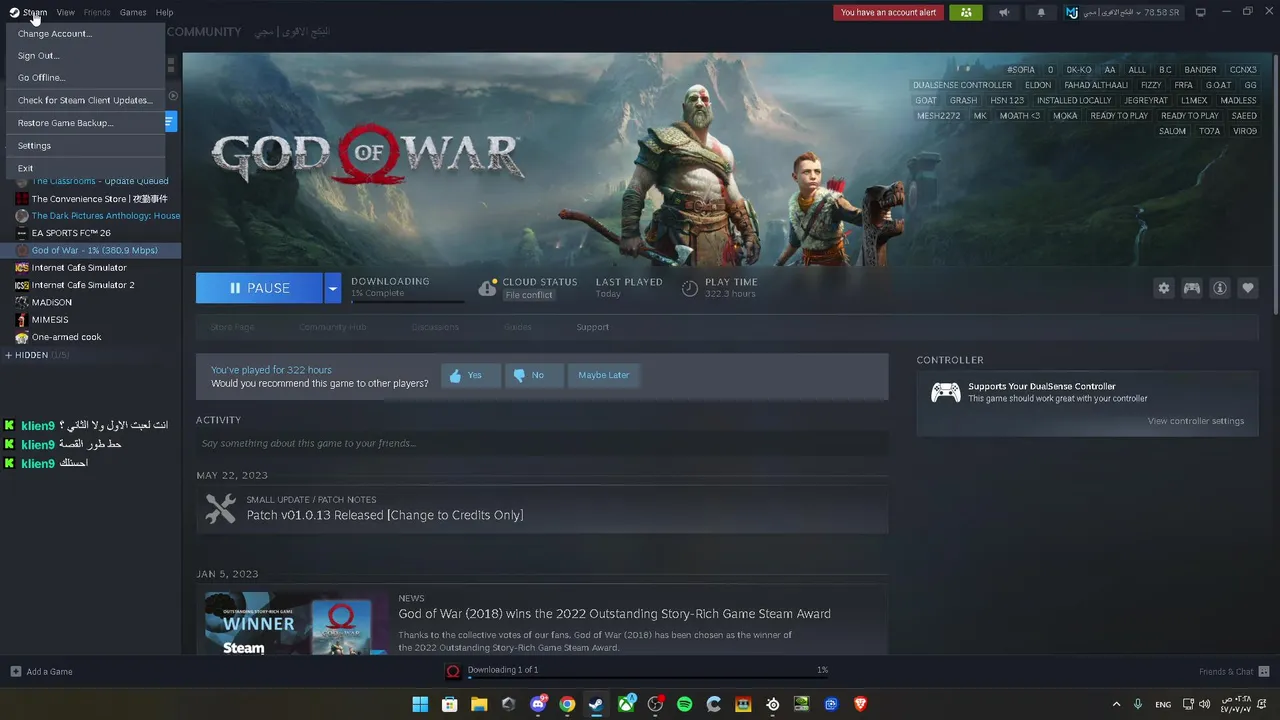The height and width of the screenshot is (720, 1280).
Task: Choose Exit from Steam menu
Action: click(x=85, y=168)
